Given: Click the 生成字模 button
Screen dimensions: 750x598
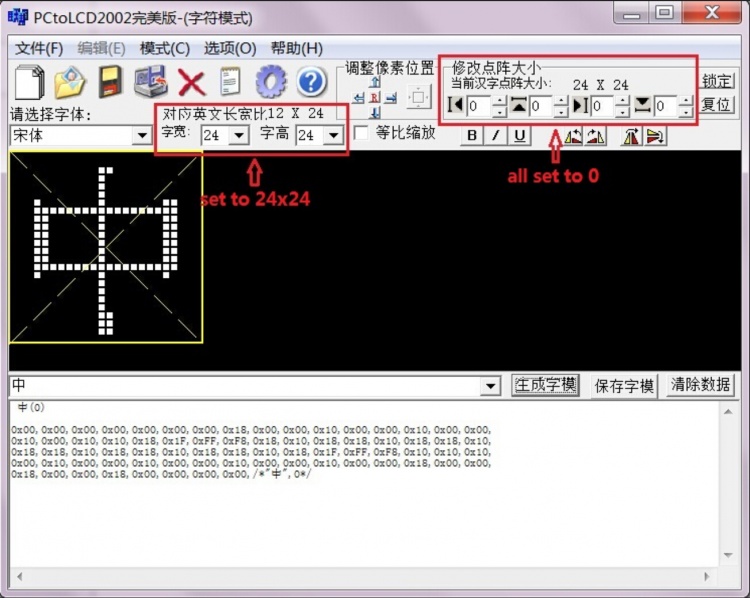Looking at the screenshot, I should pyautogui.click(x=545, y=385).
